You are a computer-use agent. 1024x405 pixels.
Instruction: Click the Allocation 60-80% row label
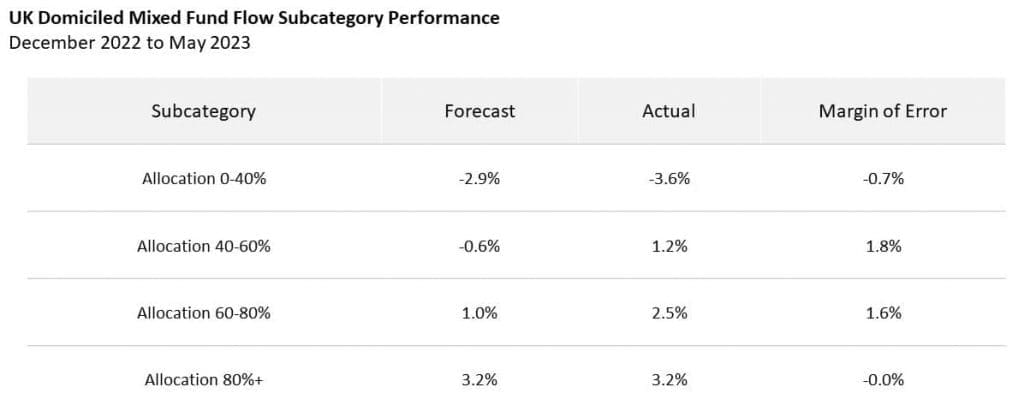tap(204, 313)
